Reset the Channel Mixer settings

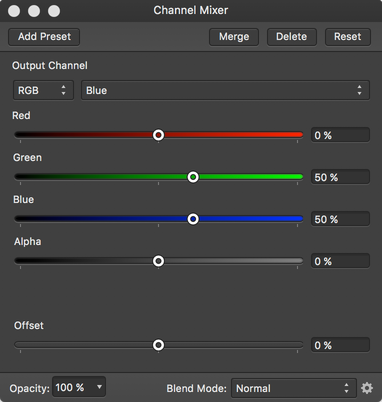(x=348, y=37)
